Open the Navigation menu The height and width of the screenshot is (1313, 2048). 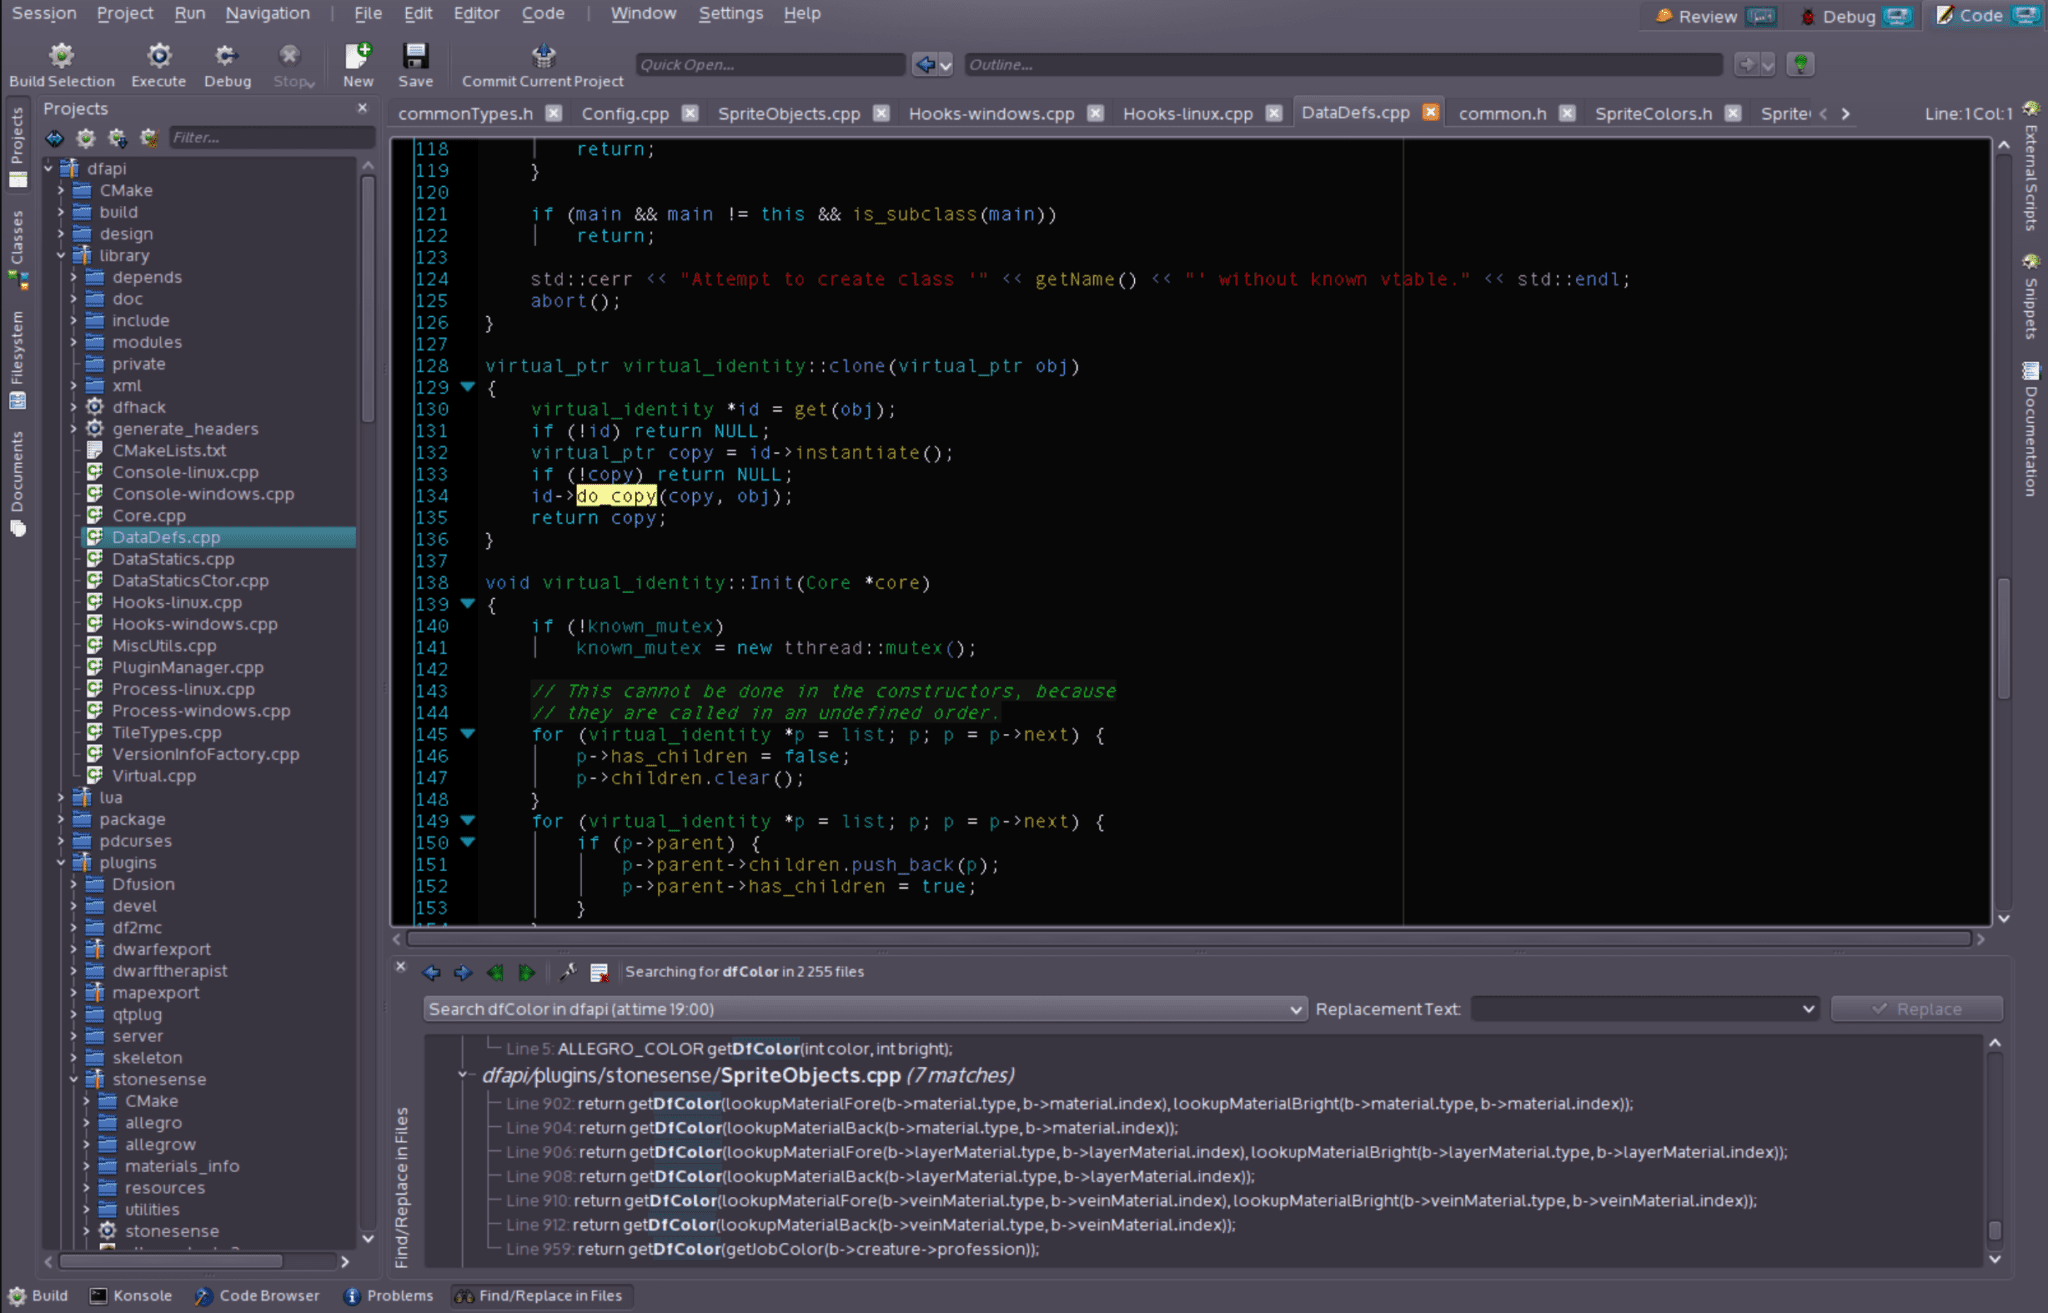[267, 13]
